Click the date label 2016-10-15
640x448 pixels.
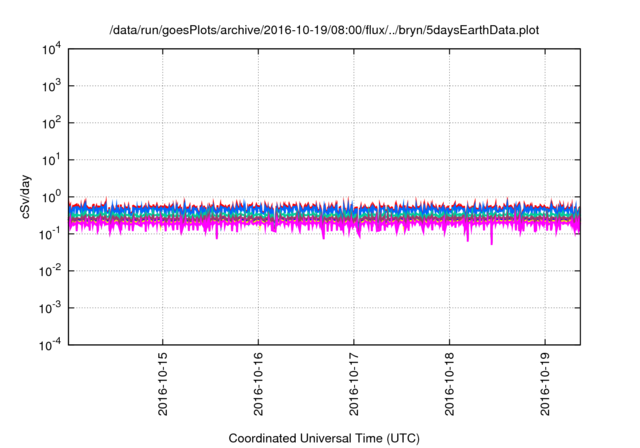pyautogui.click(x=162, y=384)
